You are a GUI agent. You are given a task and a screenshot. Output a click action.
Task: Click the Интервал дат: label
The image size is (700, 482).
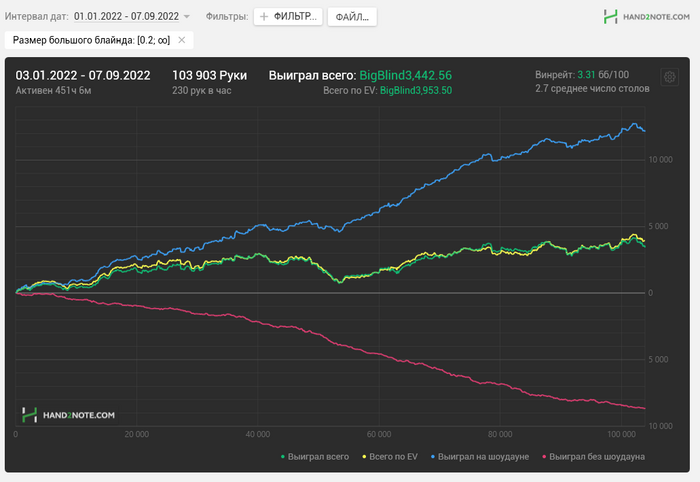[x=37, y=17]
